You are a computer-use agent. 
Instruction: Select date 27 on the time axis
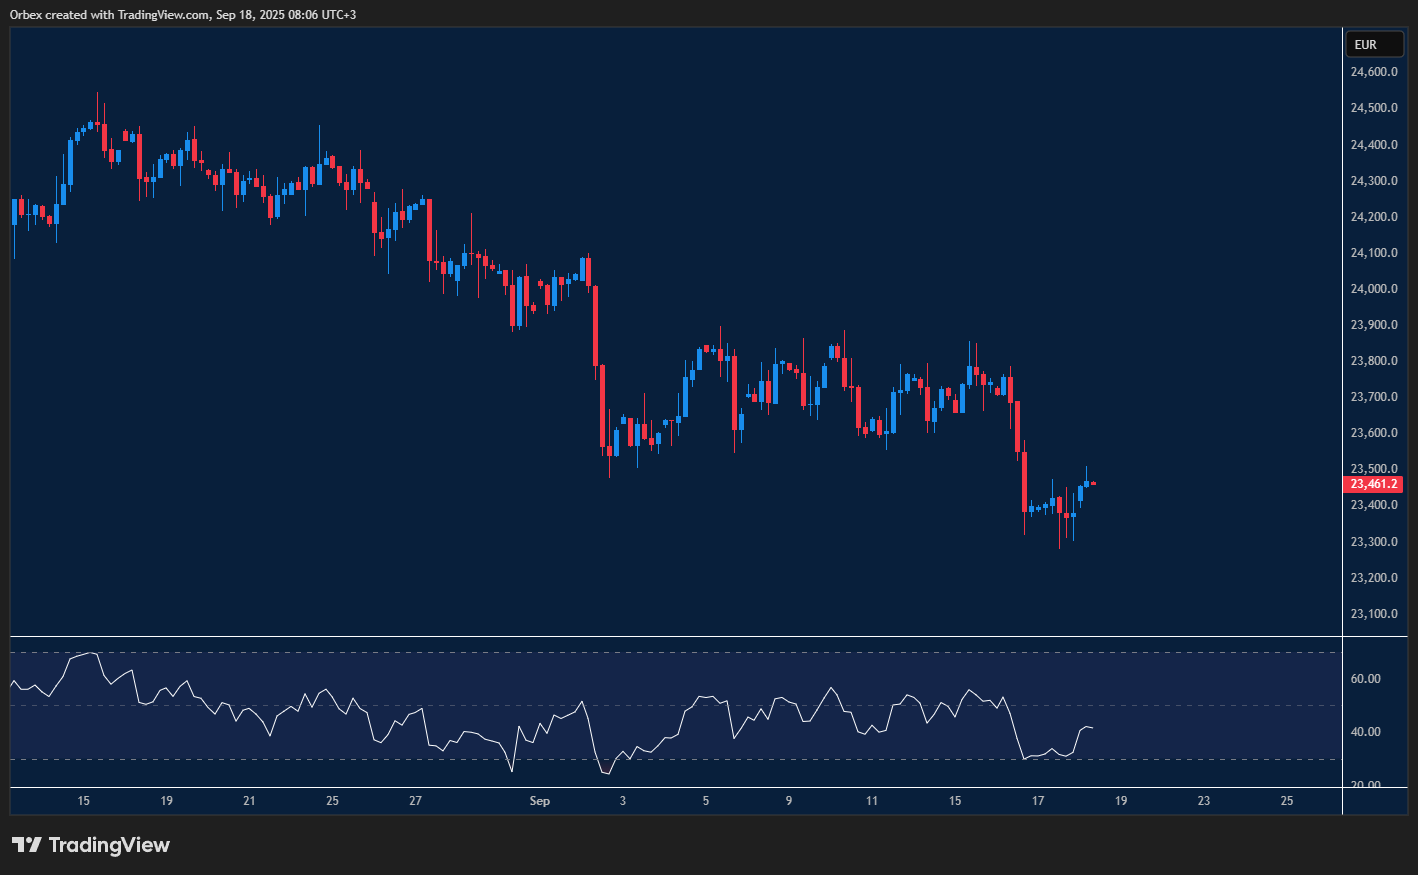click(415, 801)
